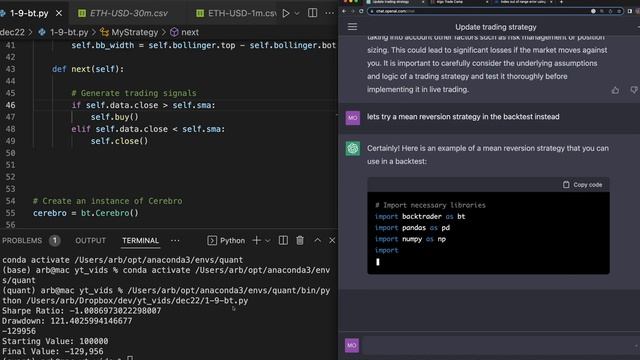The width and height of the screenshot is (640, 360).
Task: Click the MO user avatar on message
Action: 353,118
